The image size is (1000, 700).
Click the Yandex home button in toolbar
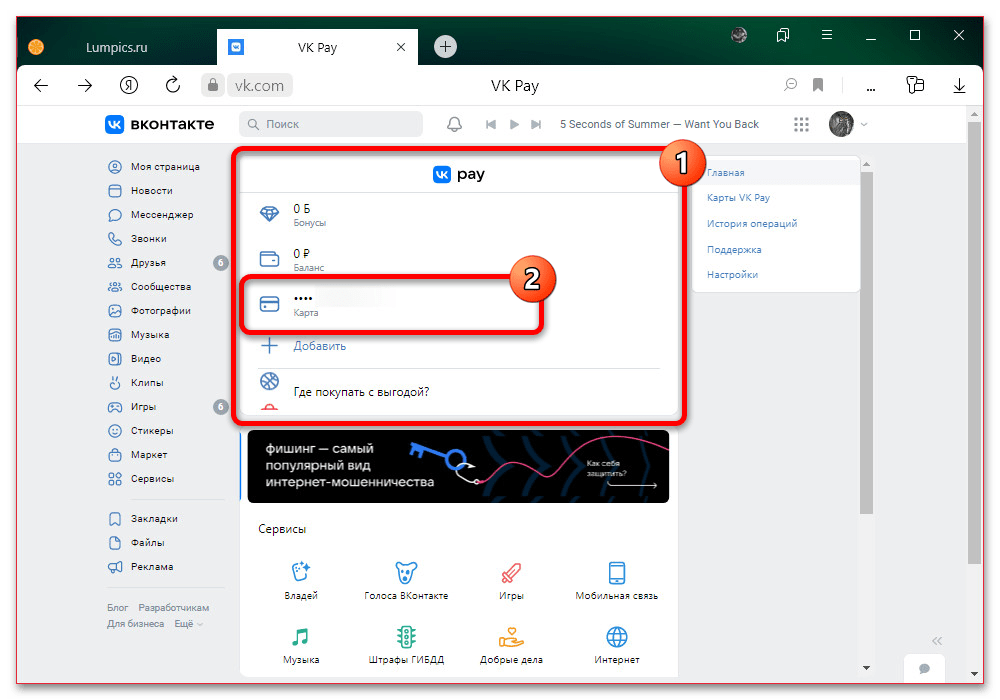pos(129,85)
